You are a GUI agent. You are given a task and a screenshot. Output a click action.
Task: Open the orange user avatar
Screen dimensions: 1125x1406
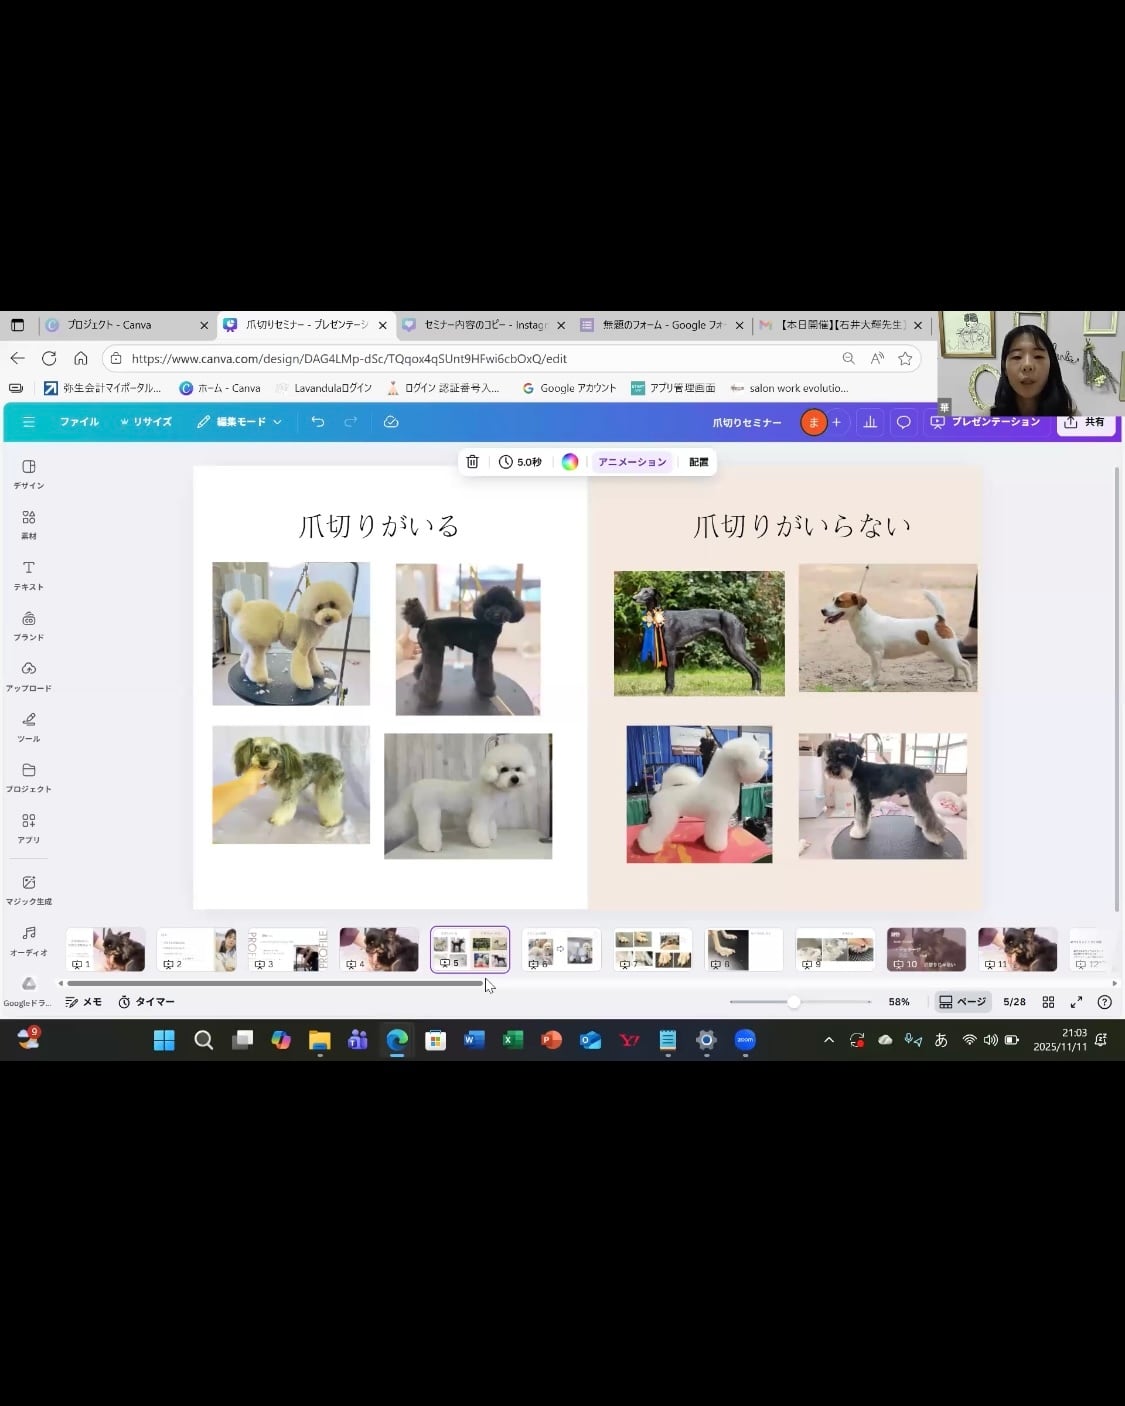click(813, 422)
